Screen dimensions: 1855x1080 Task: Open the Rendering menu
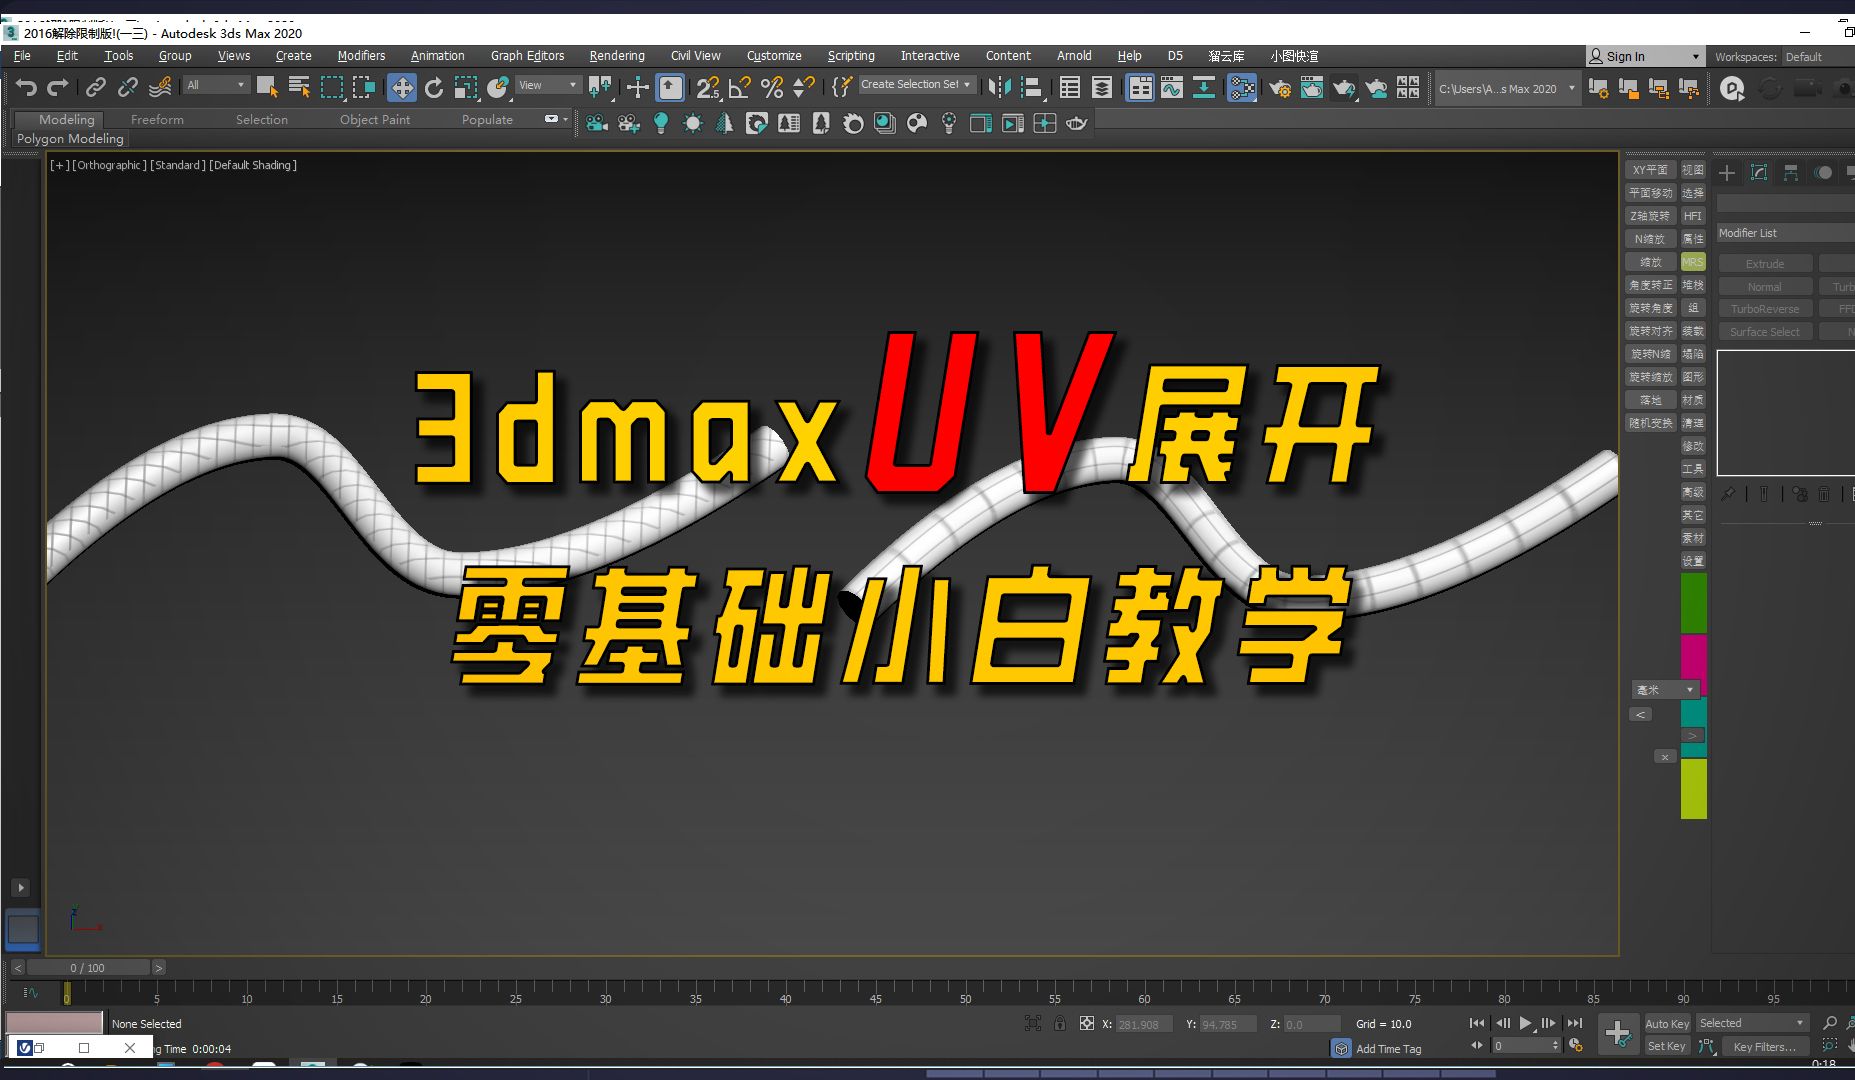click(x=616, y=56)
